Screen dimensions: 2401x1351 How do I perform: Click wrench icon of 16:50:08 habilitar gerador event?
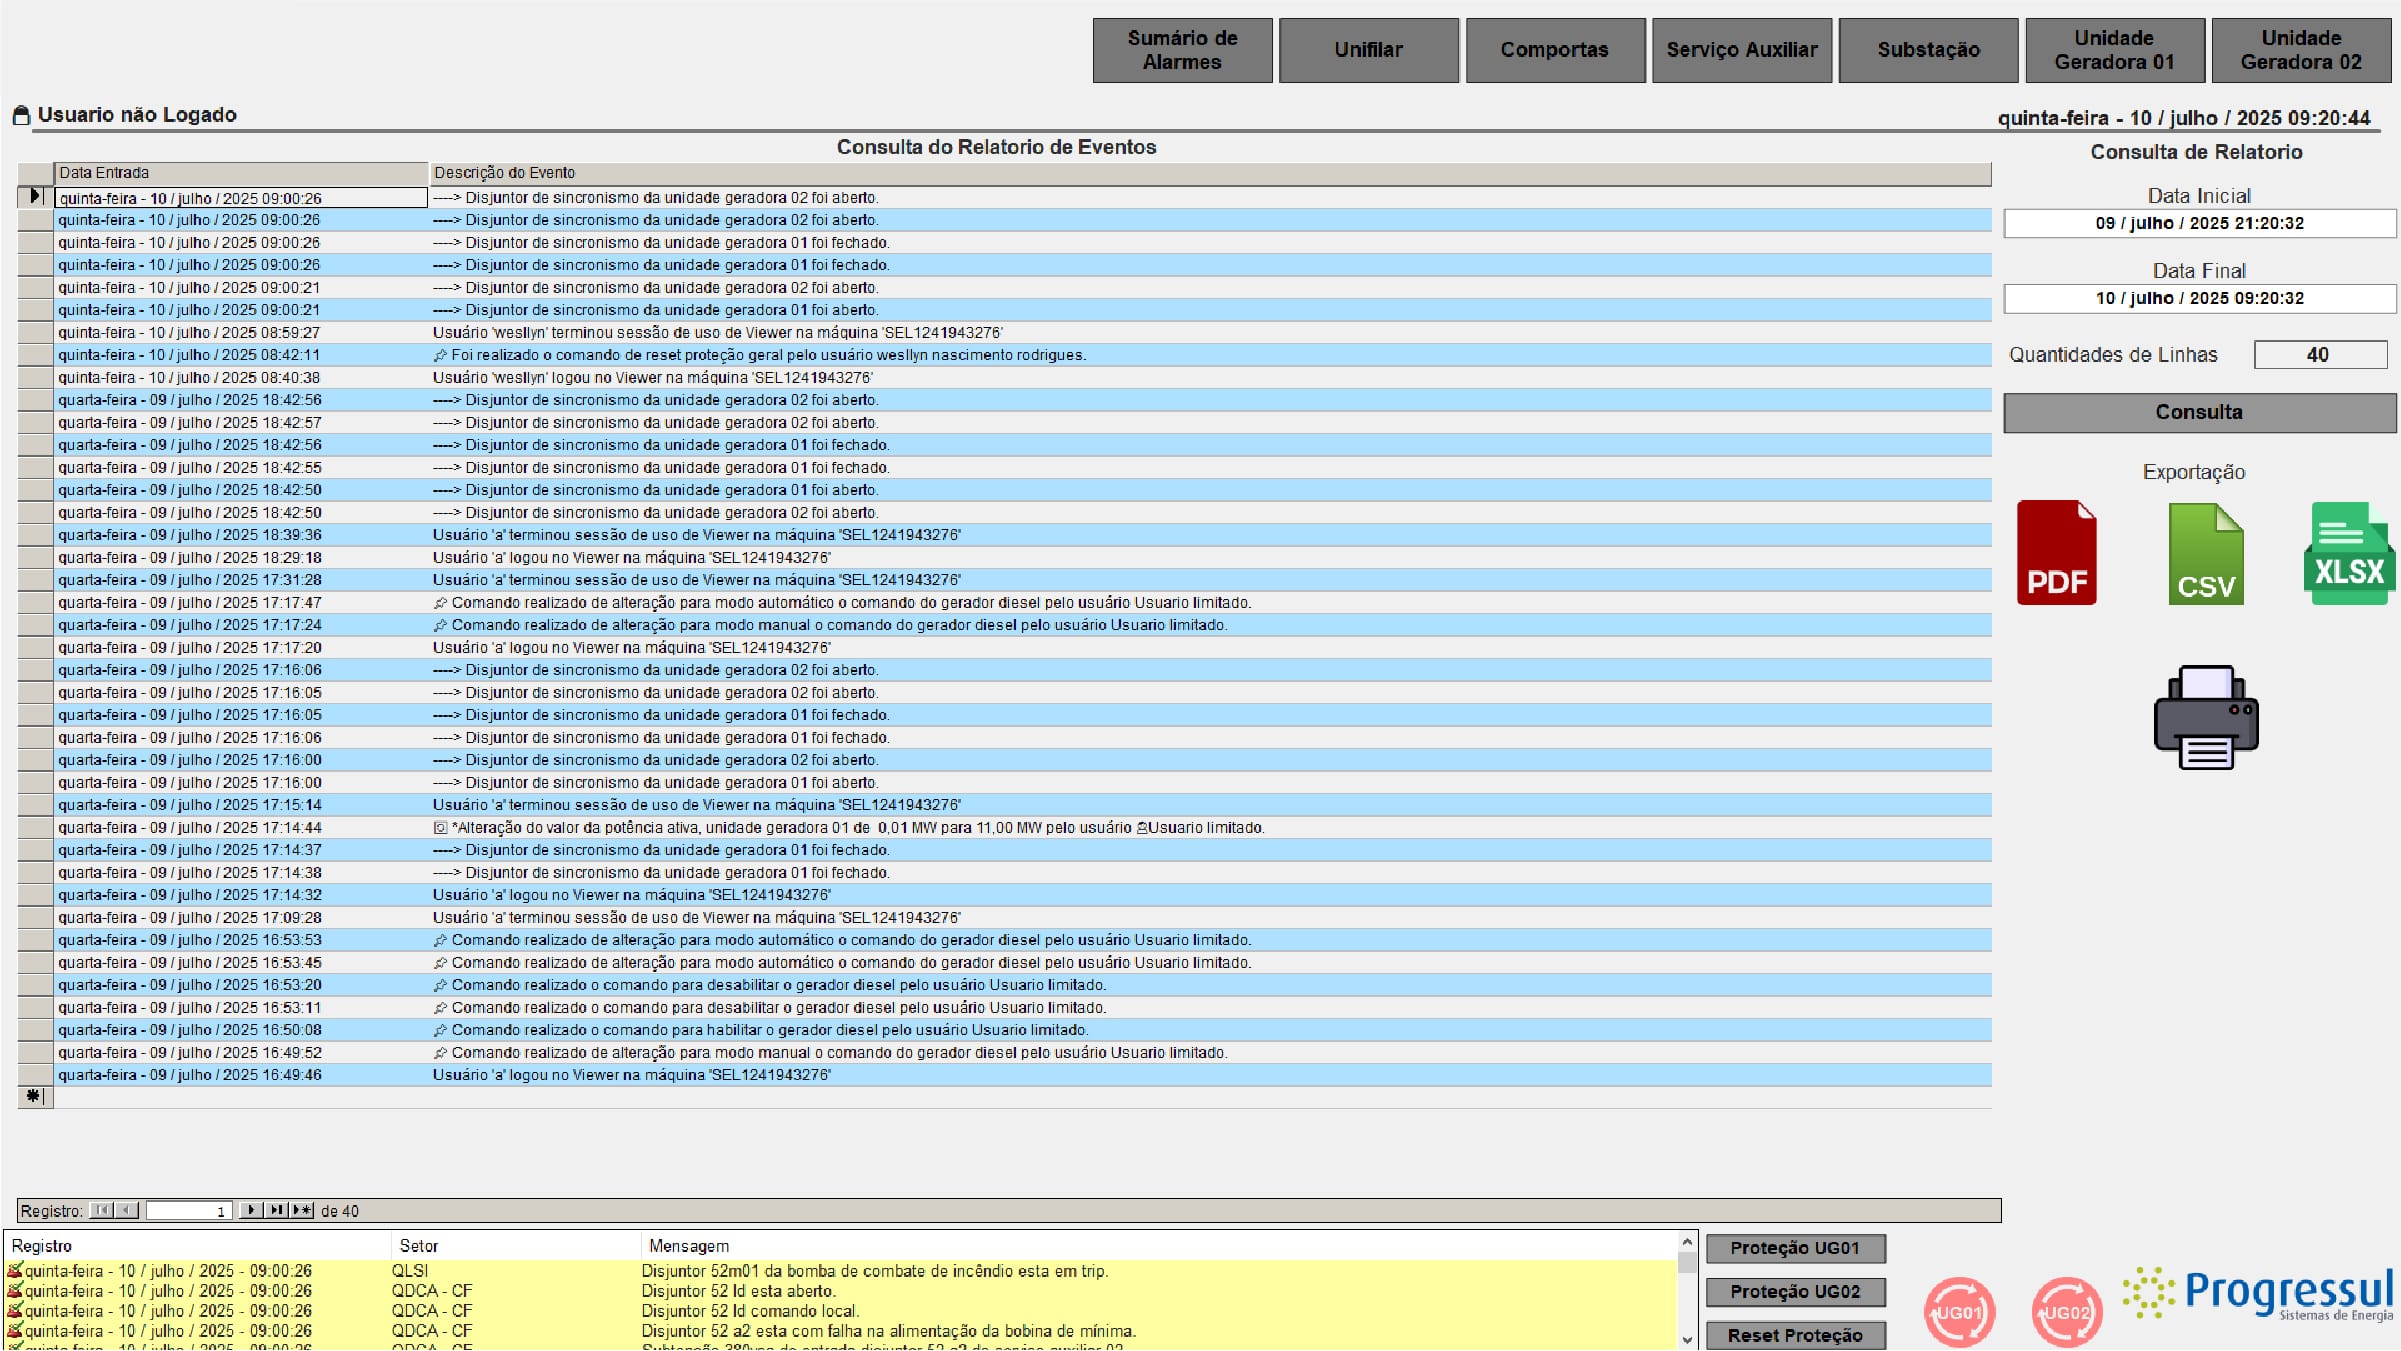tap(440, 1030)
